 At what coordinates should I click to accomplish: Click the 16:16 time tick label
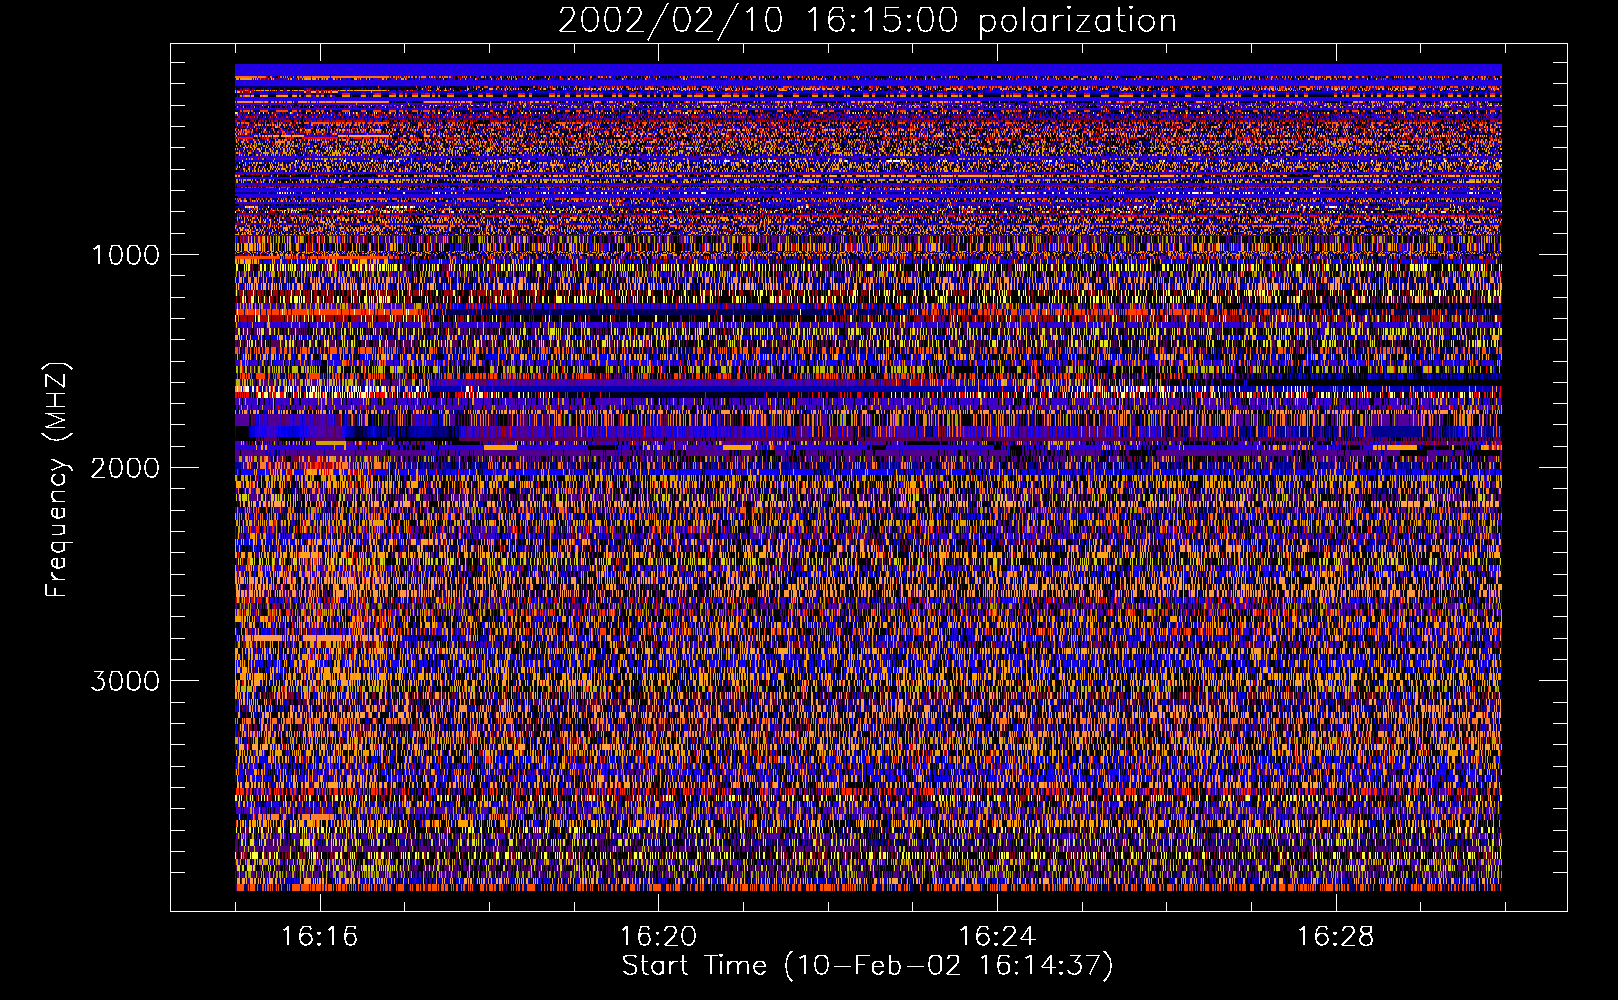[x=320, y=937]
